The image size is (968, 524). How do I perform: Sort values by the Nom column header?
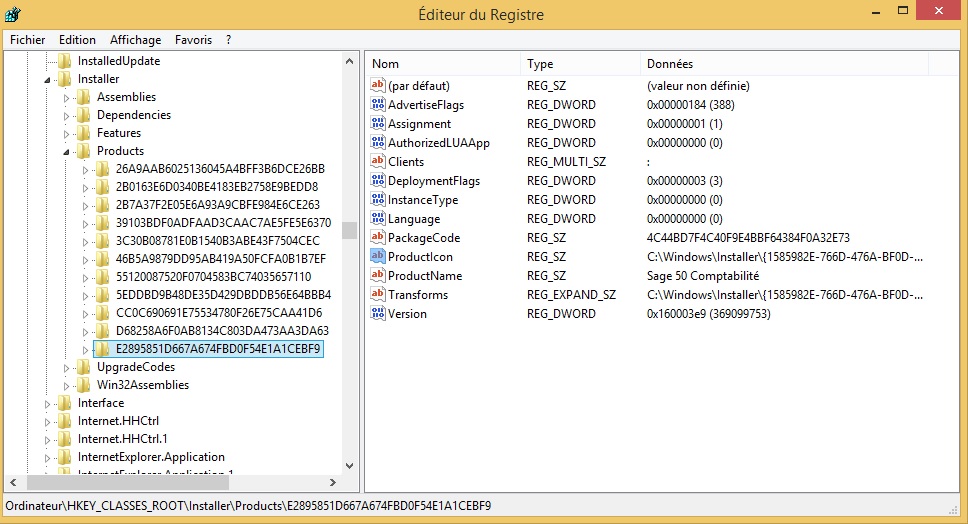click(440, 64)
